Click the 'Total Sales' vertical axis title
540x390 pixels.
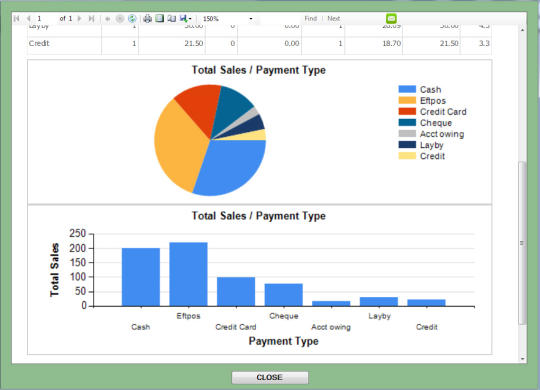tap(54, 270)
